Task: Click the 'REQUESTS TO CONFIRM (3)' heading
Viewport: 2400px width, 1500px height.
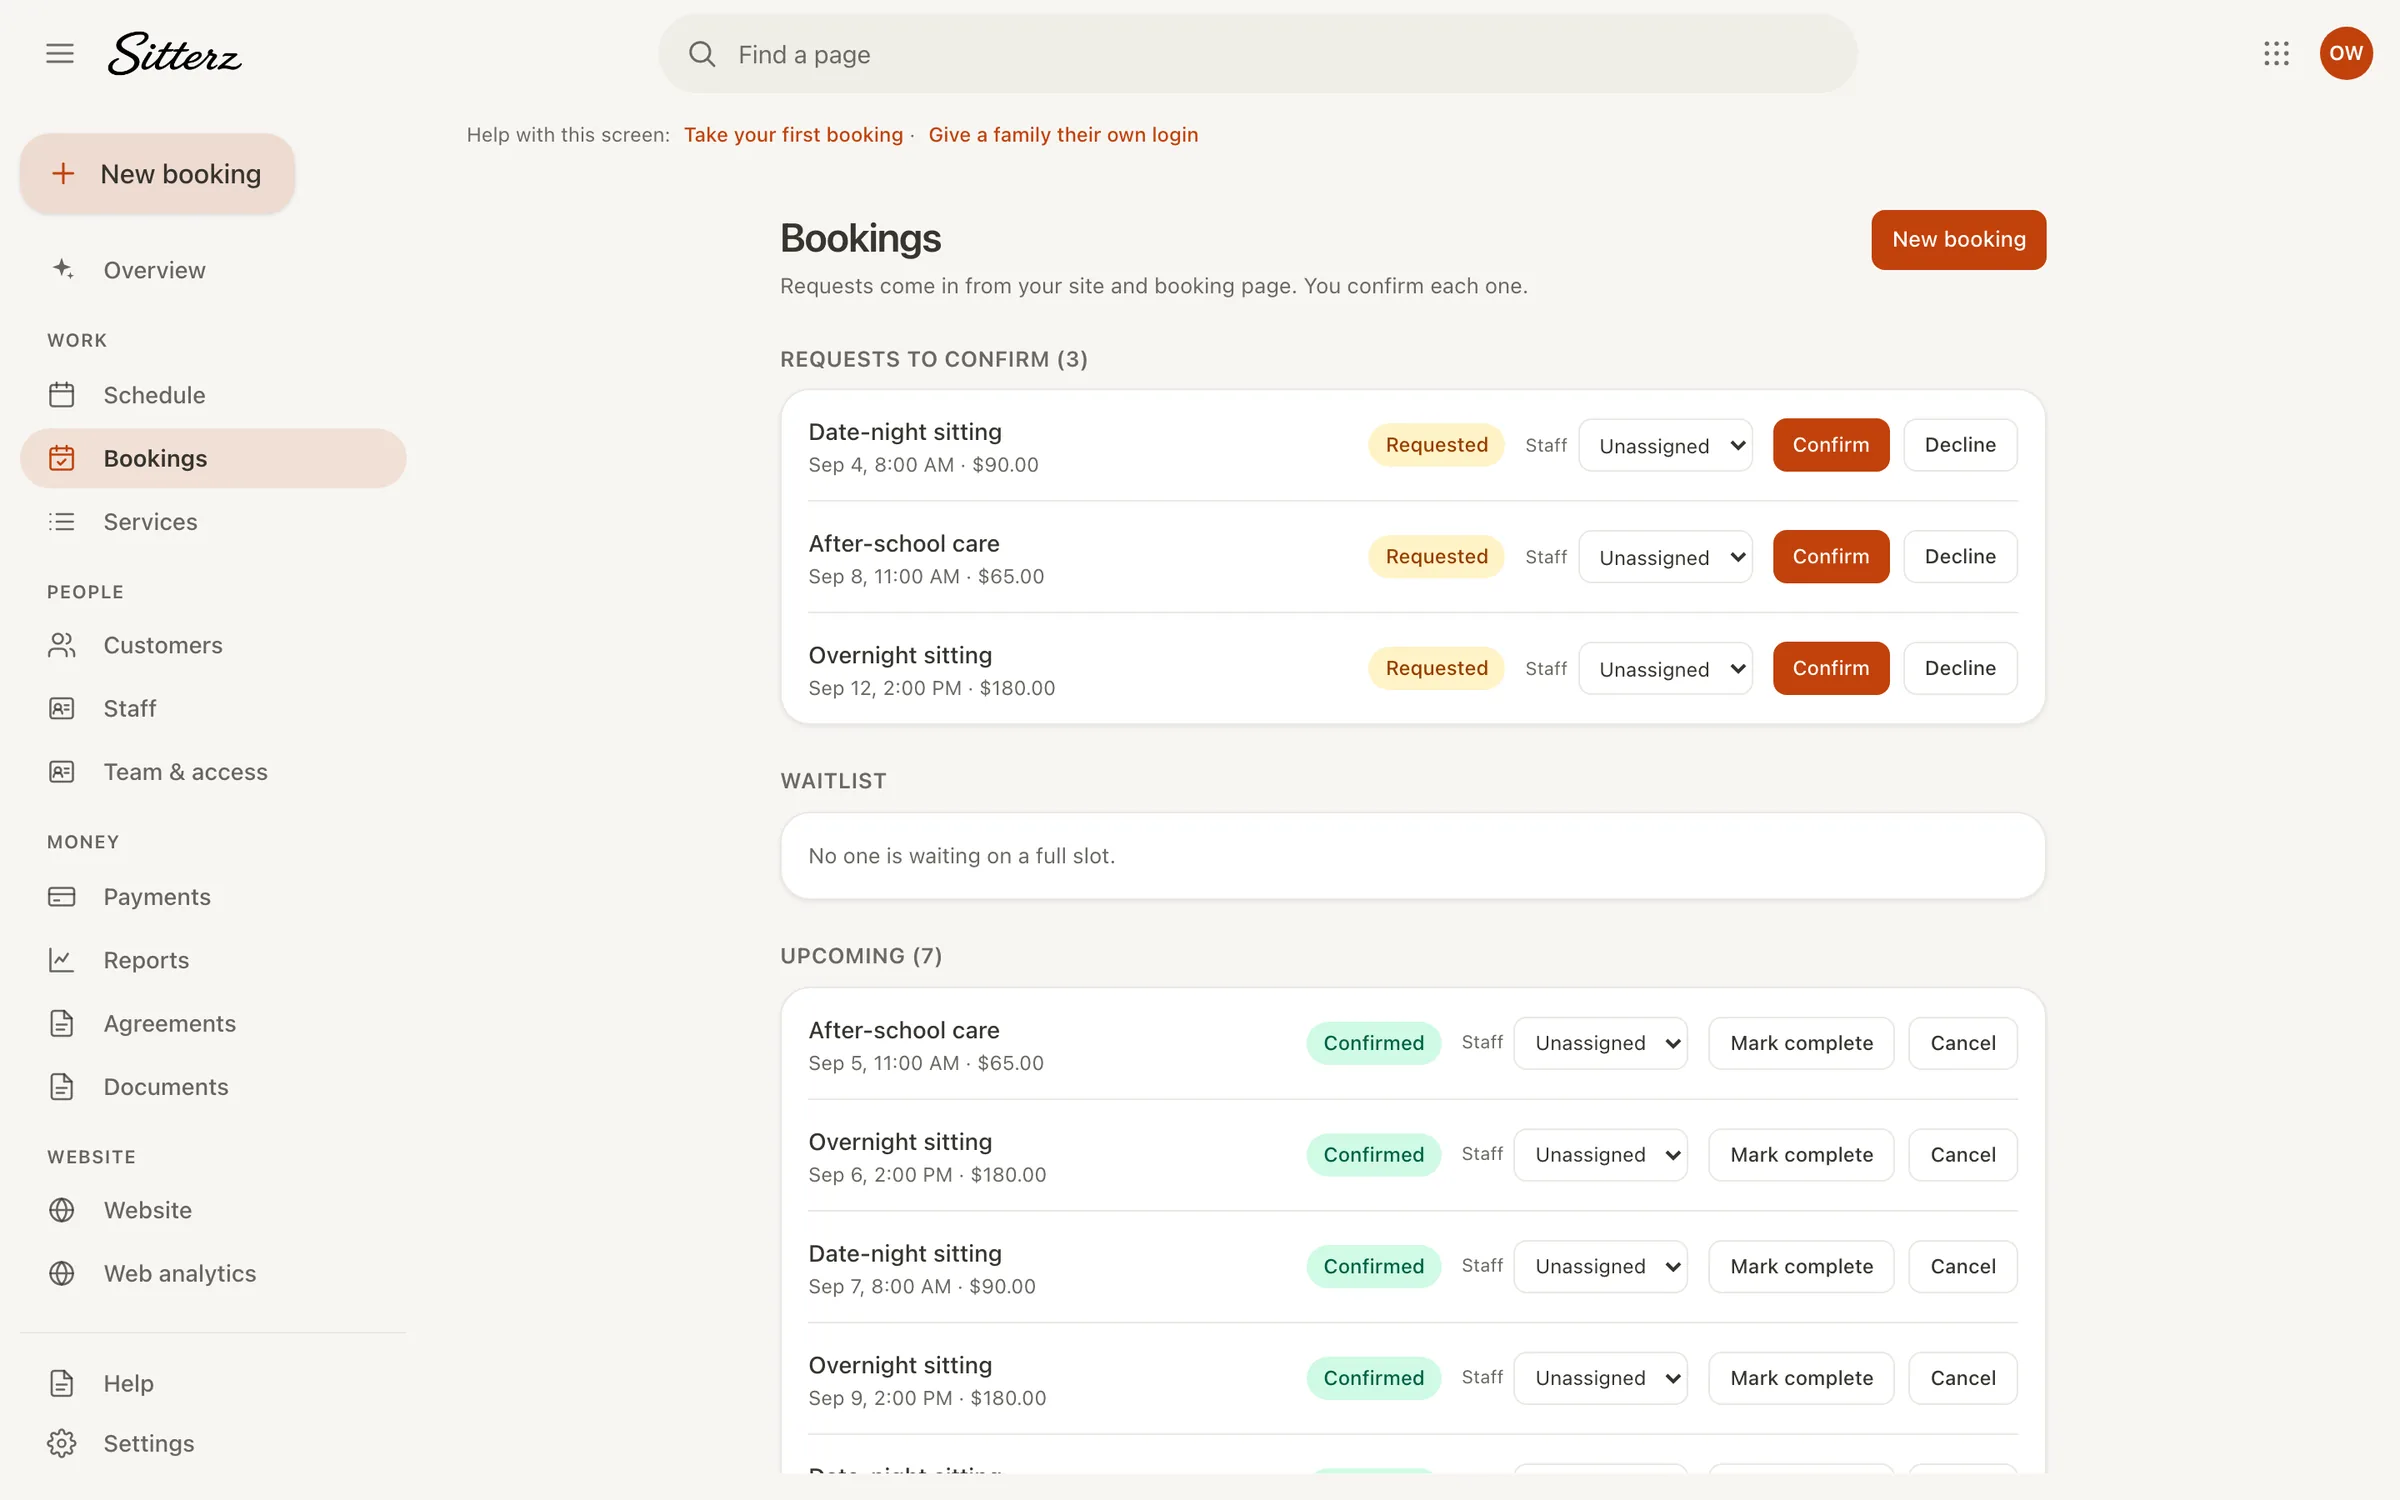Action: [933, 359]
